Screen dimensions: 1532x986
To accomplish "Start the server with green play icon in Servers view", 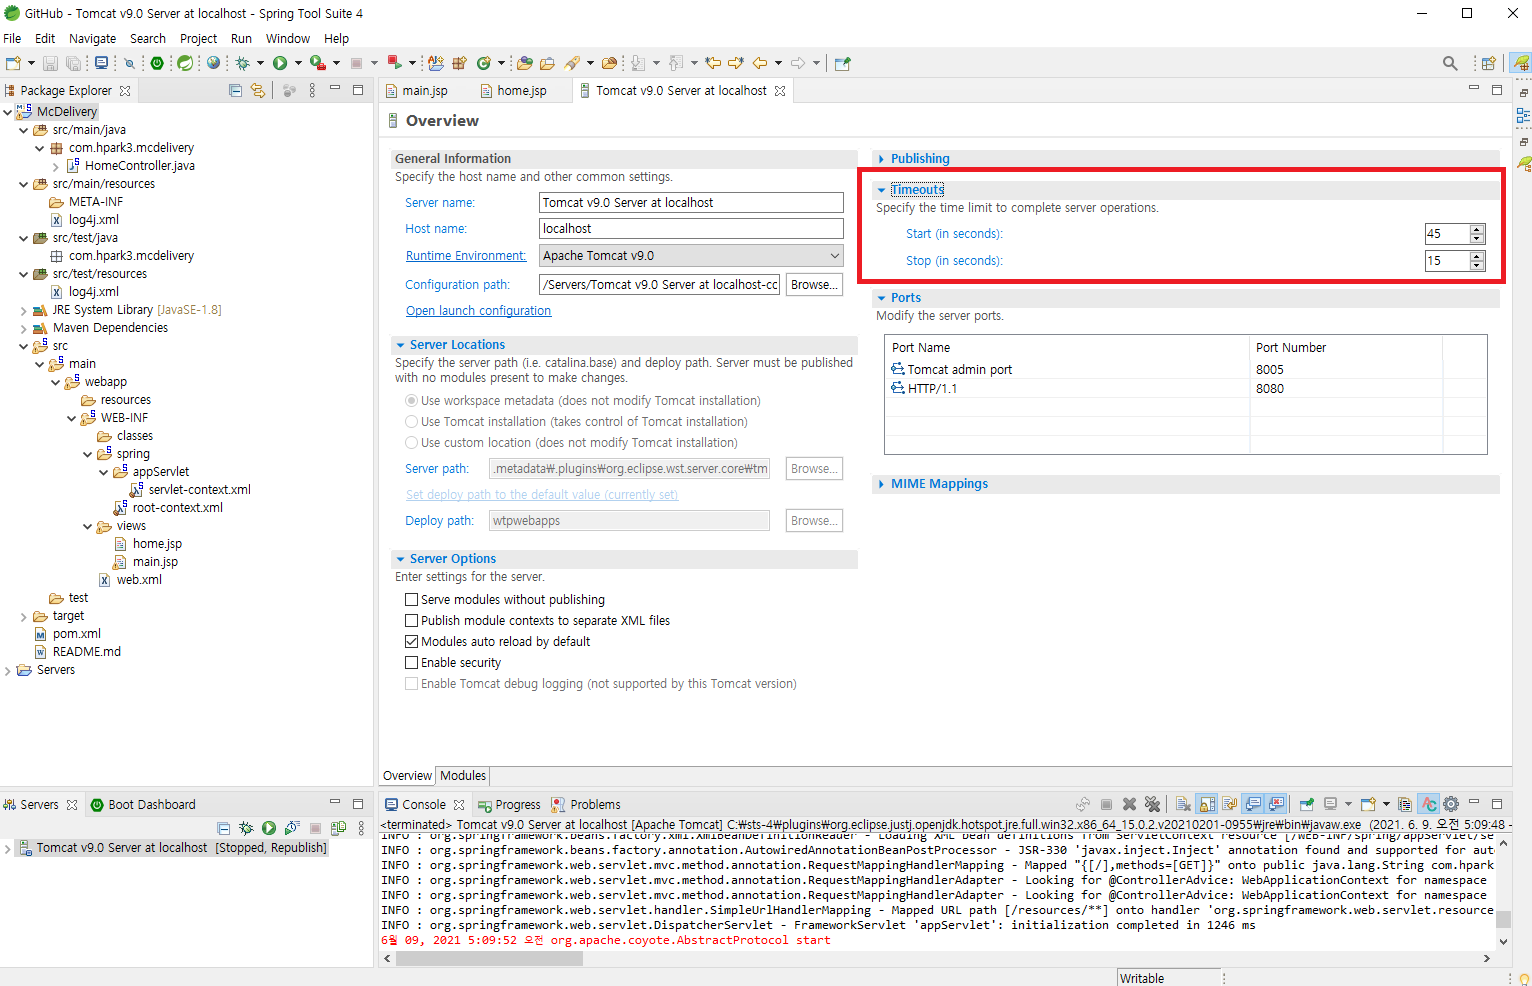I will pyautogui.click(x=269, y=828).
